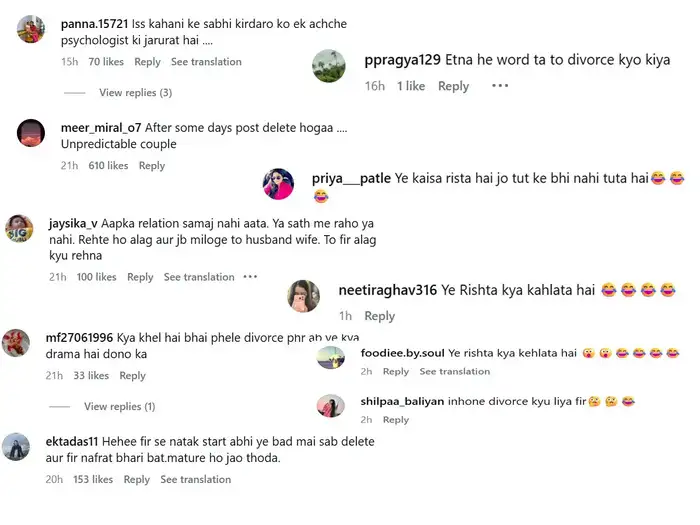View the 610 likes on meer_miral_o7's comment
The image size is (700, 525).
point(108,166)
